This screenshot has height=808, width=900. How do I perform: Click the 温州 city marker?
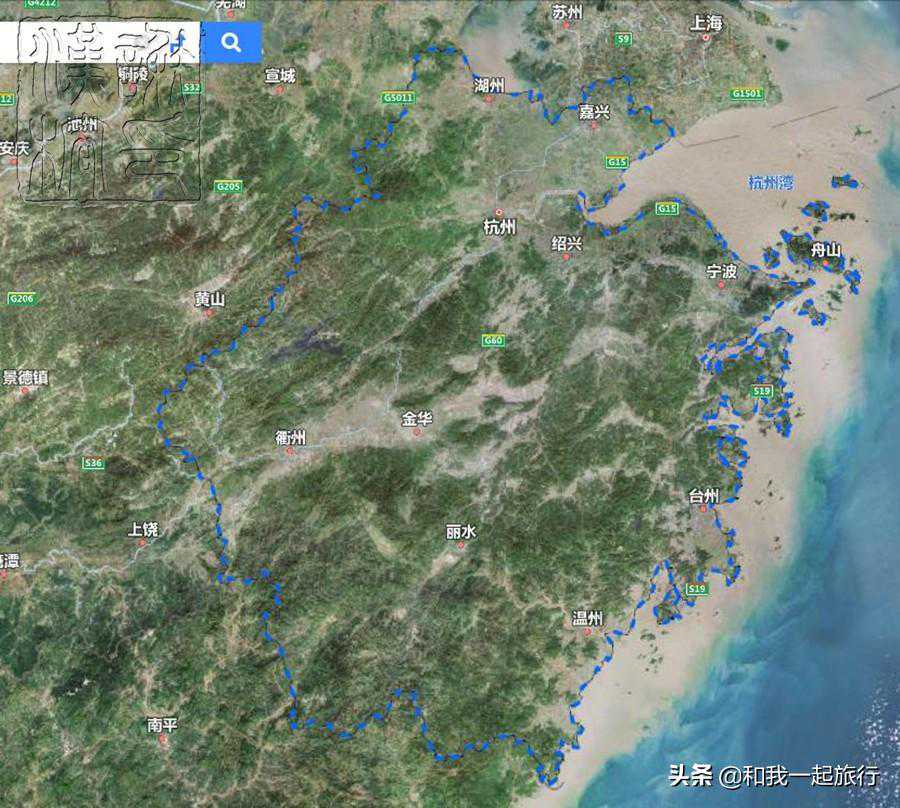(588, 632)
